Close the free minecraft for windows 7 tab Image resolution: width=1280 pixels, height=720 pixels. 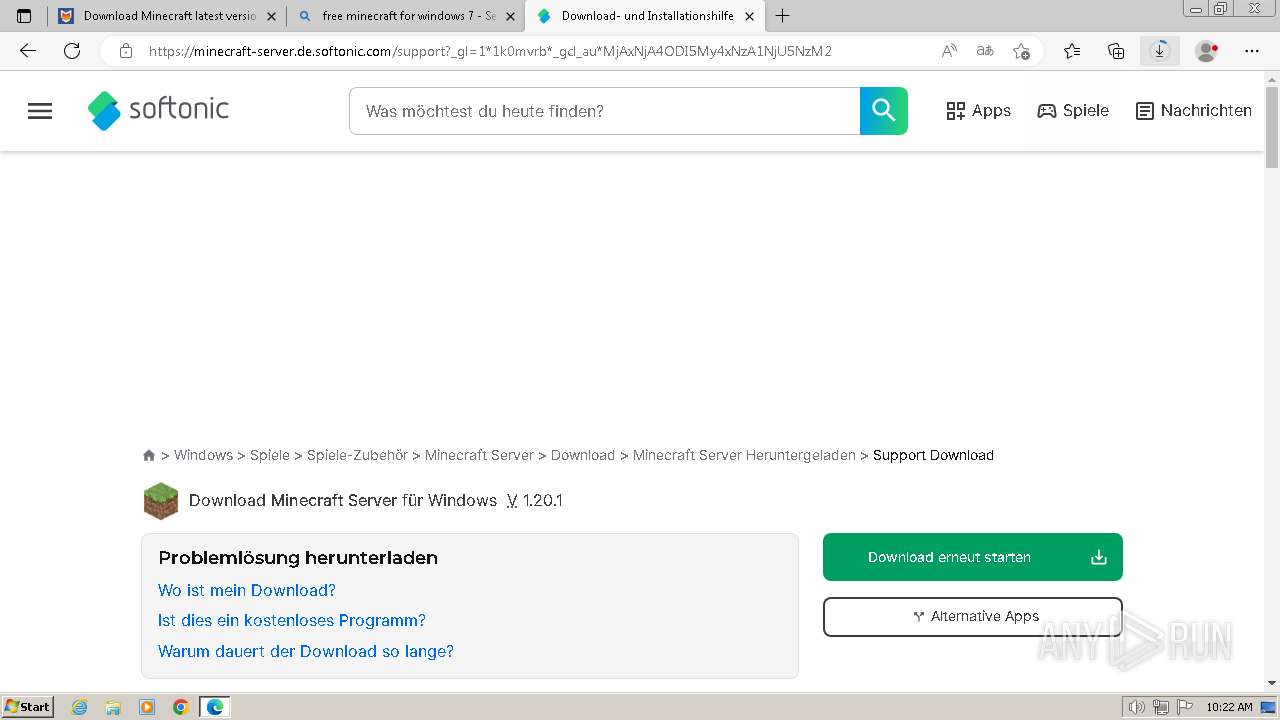pos(511,16)
